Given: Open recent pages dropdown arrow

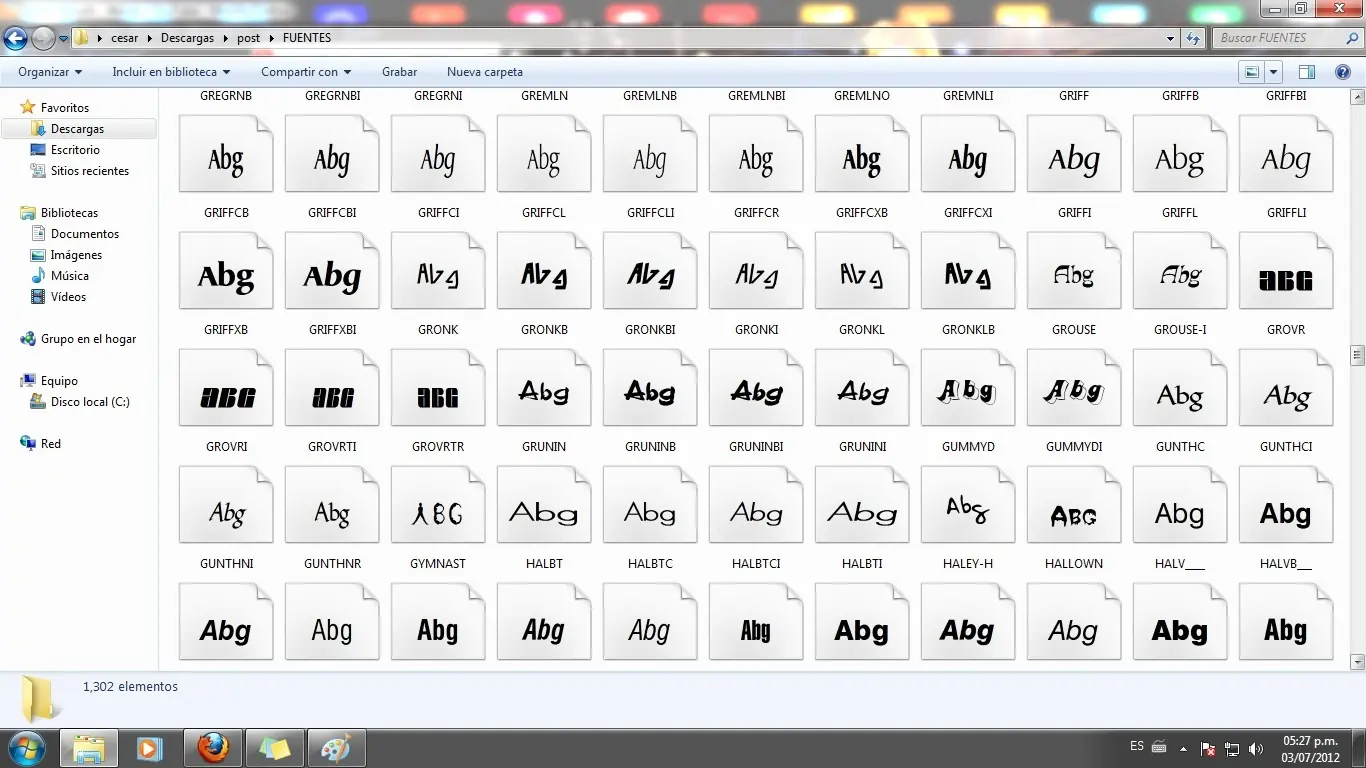Looking at the screenshot, I should point(64,39).
